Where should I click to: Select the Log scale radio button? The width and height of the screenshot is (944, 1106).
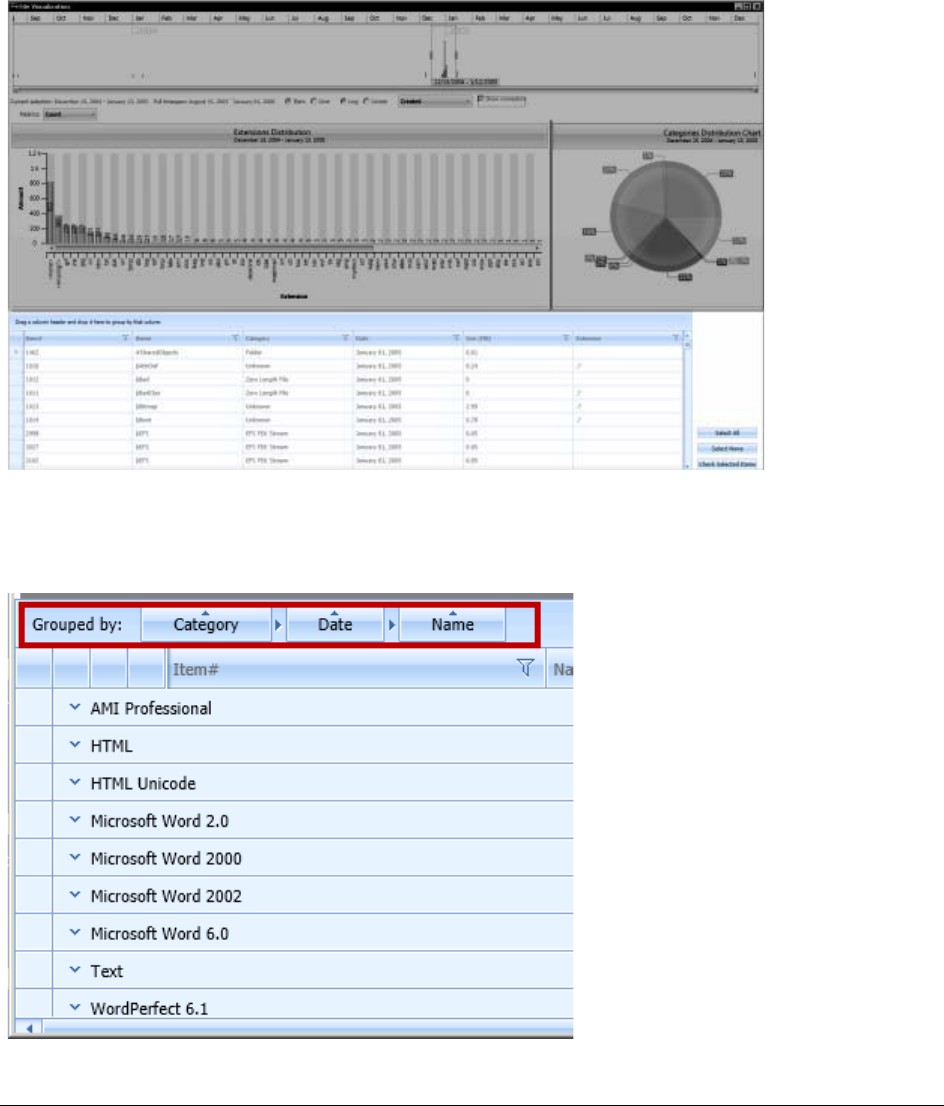344,102
